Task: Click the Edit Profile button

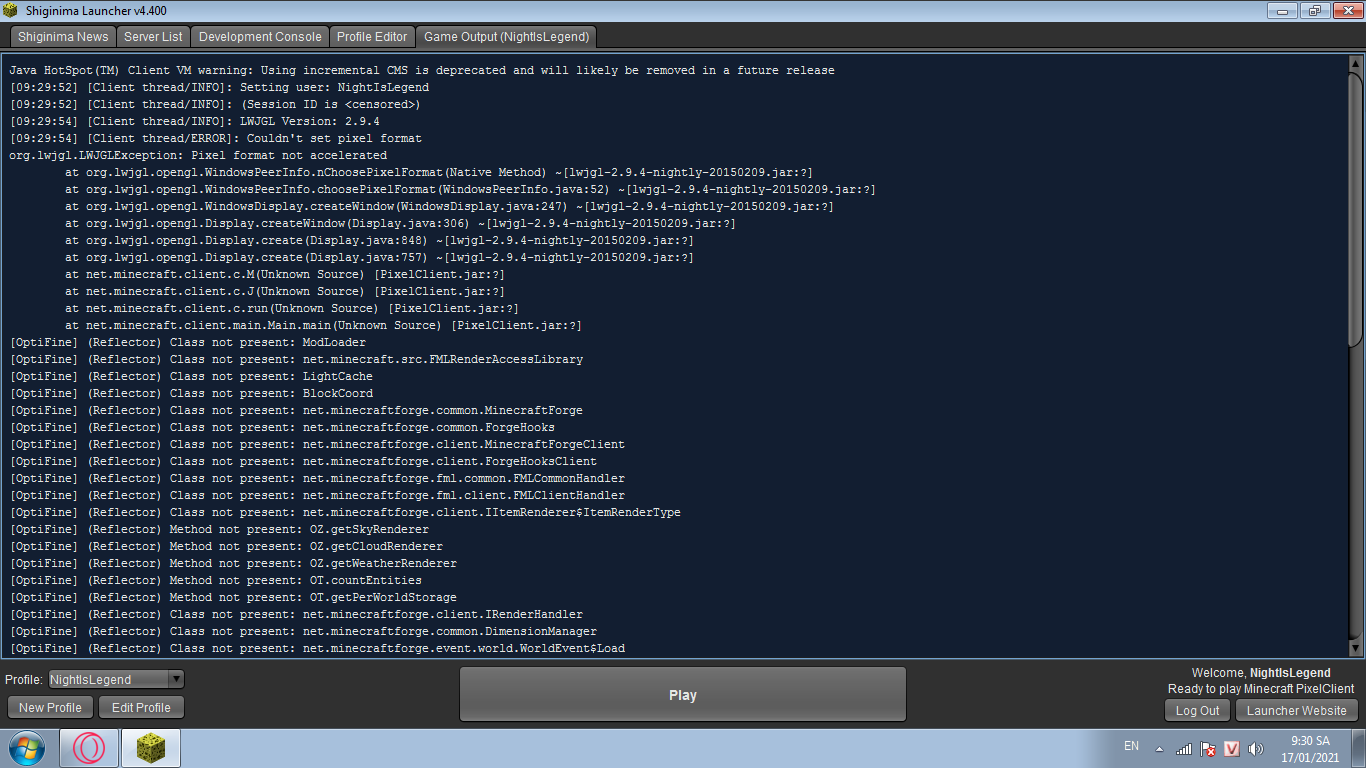Action: (x=141, y=707)
